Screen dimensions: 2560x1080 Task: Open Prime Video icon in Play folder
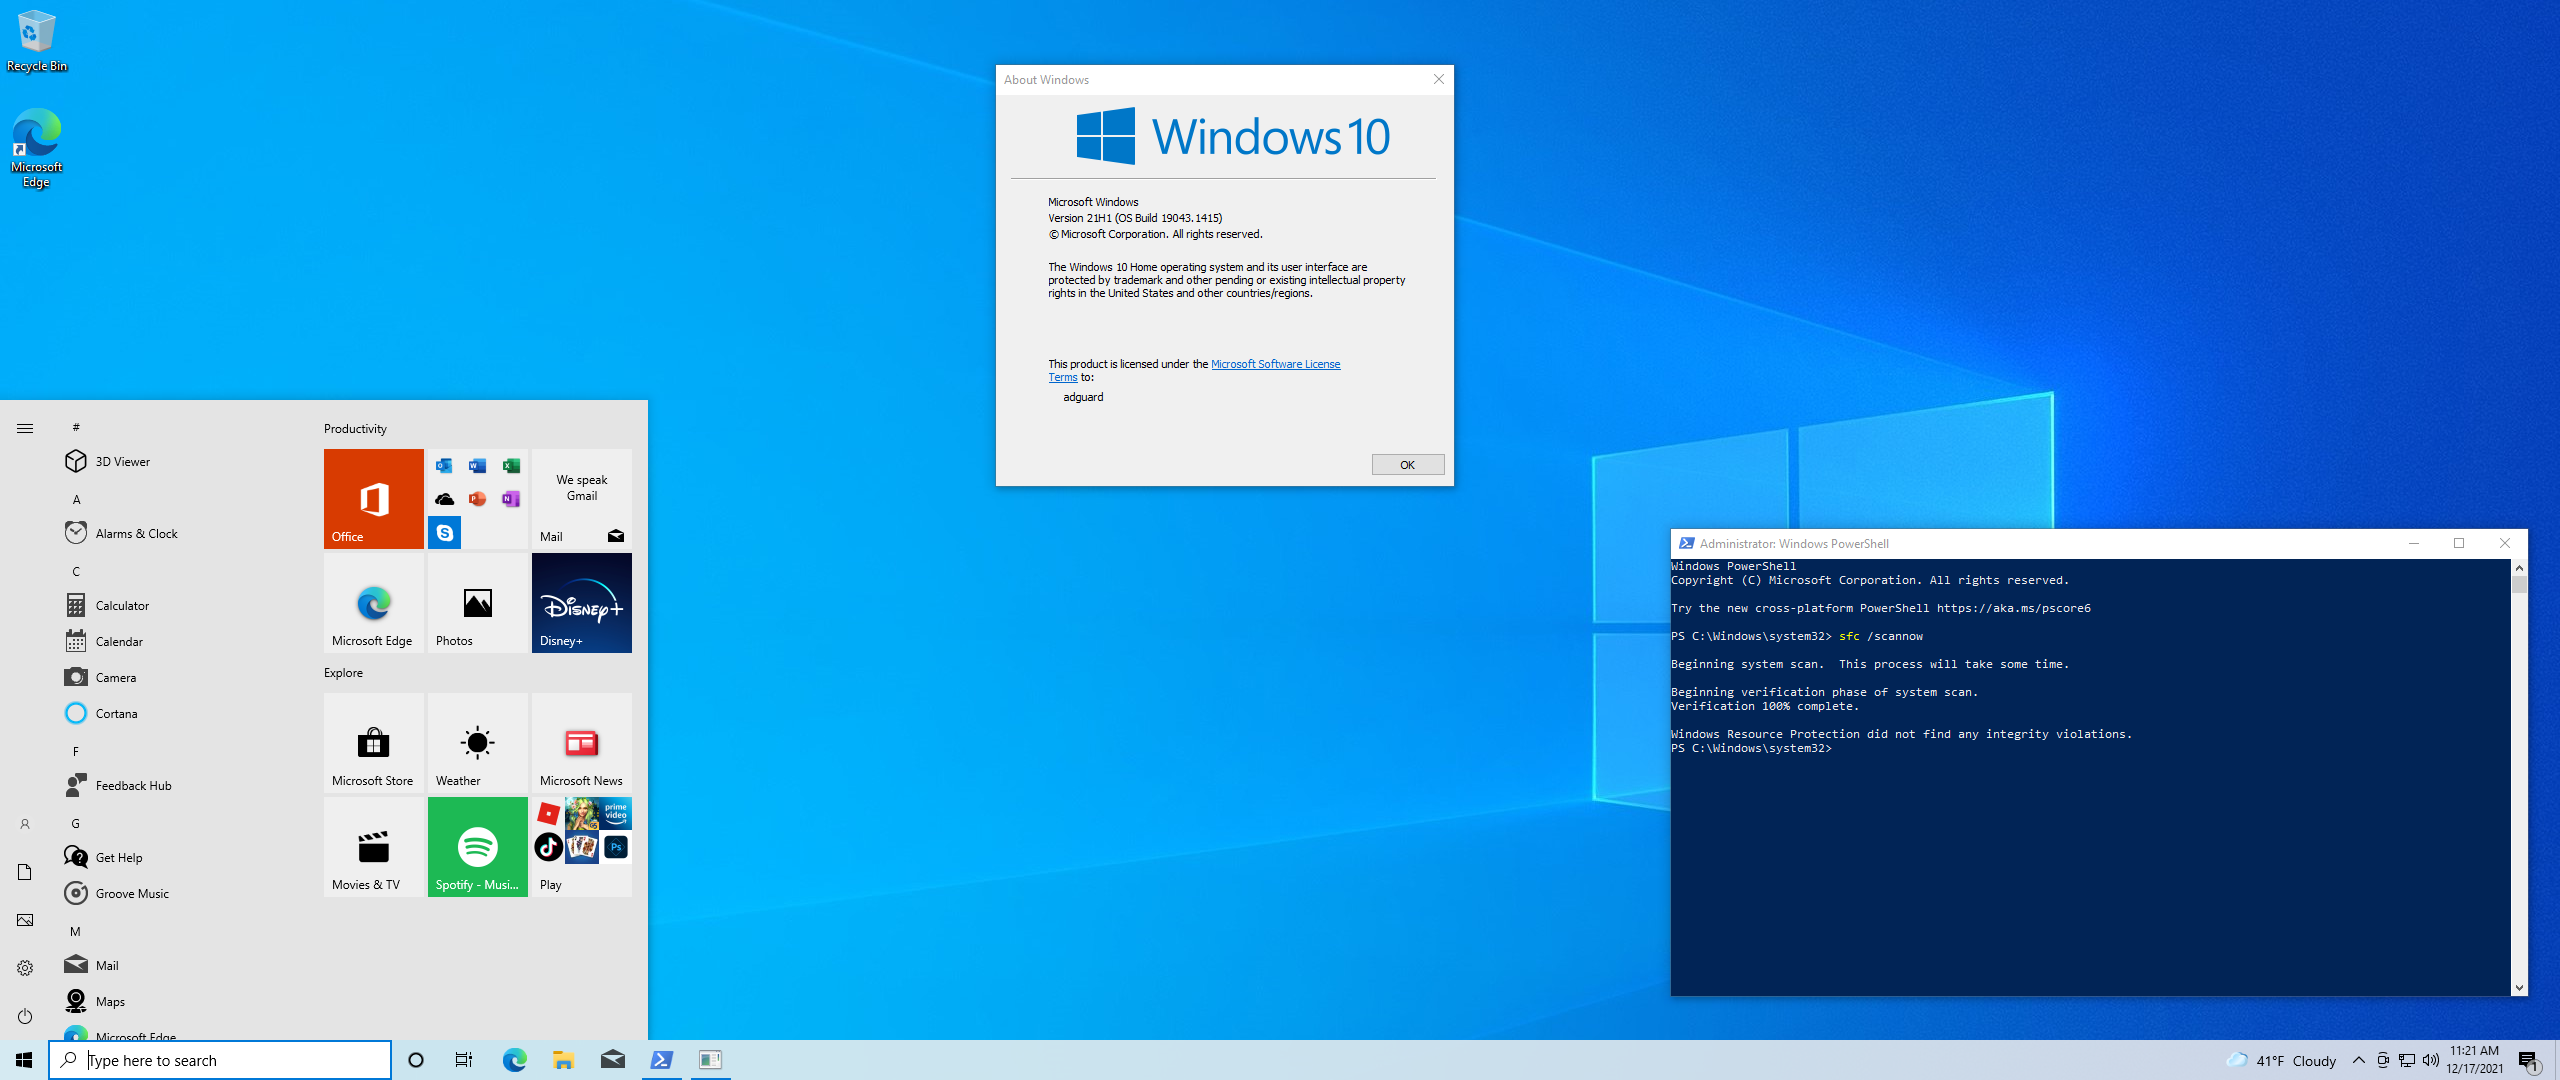coord(616,813)
